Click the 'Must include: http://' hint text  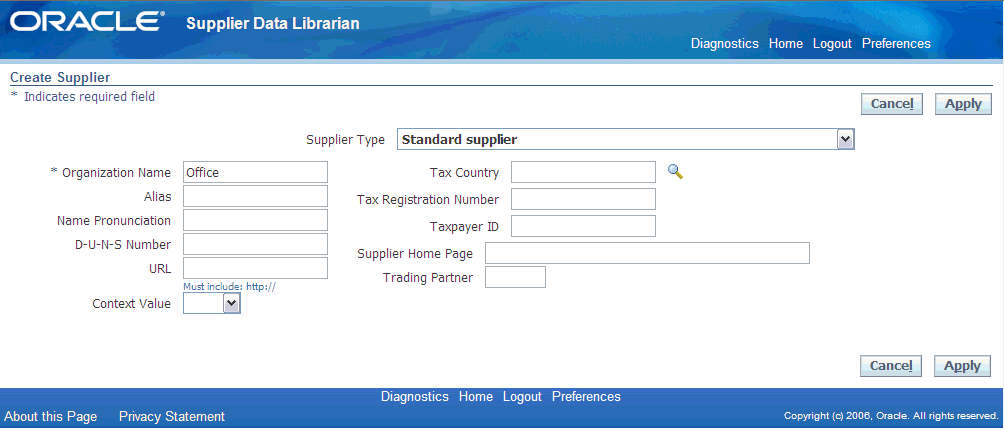point(229,287)
